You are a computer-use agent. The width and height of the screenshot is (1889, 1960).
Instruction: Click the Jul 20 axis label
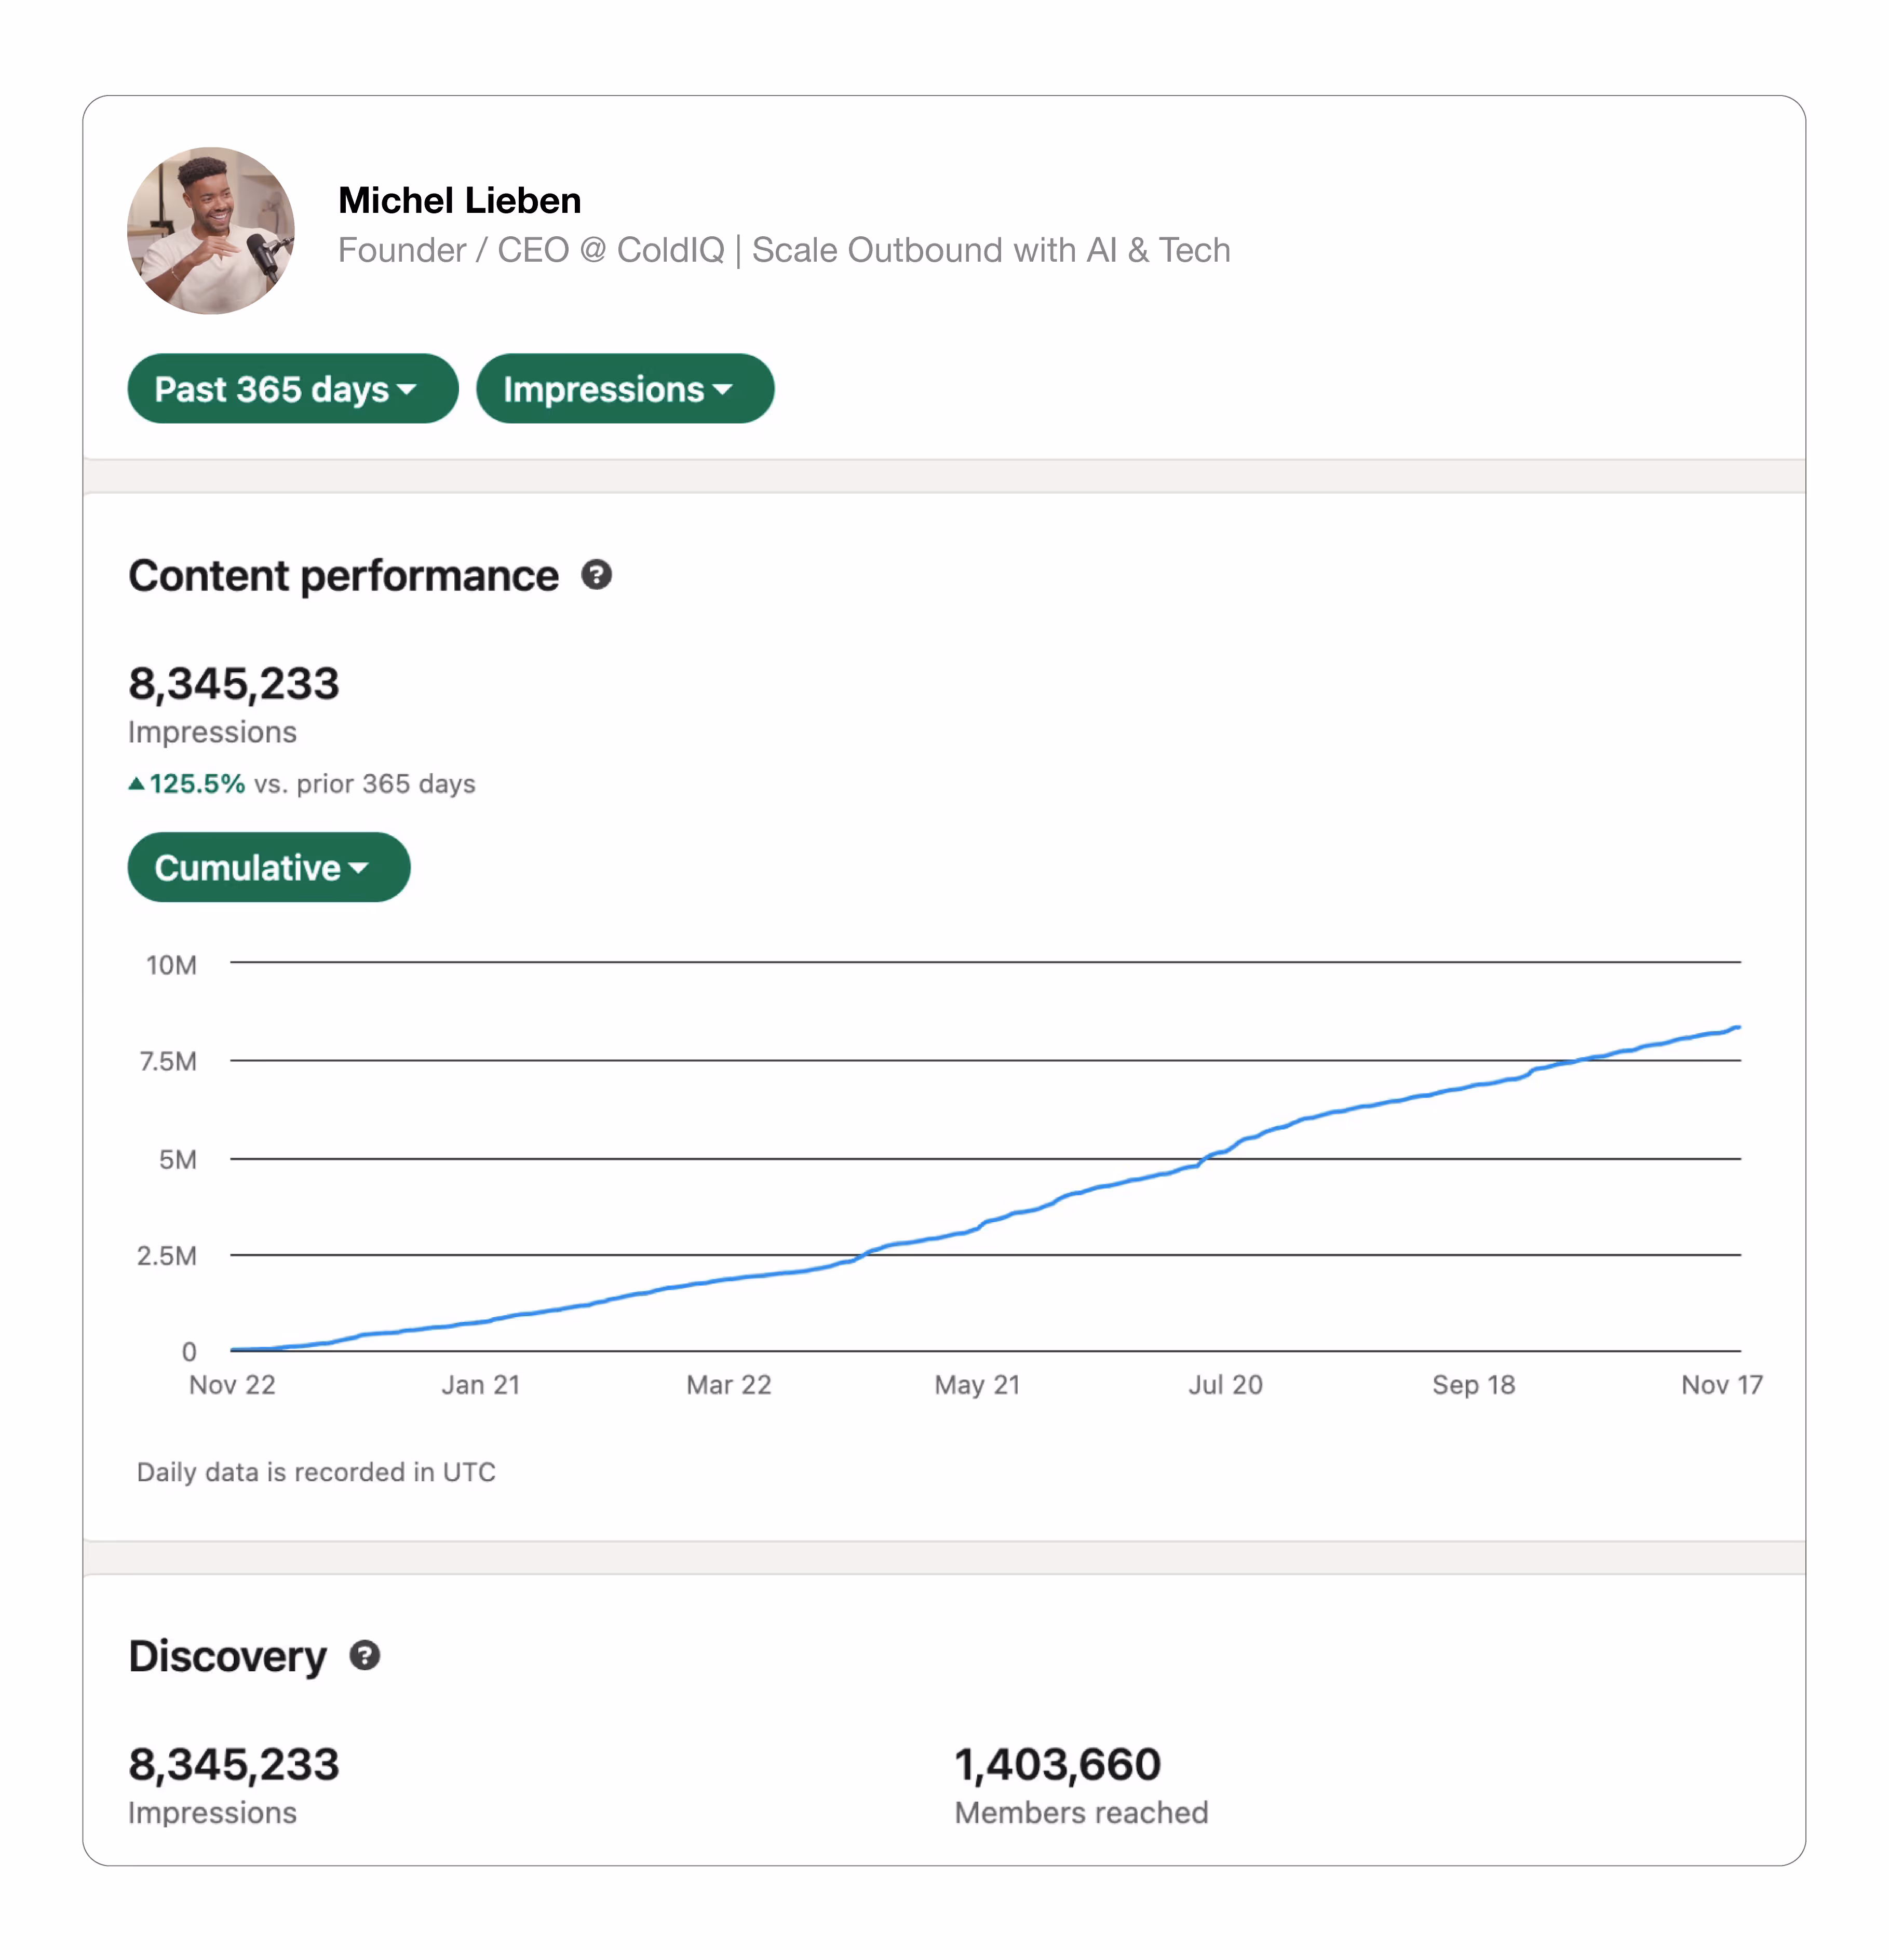[x=1225, y=1385]
